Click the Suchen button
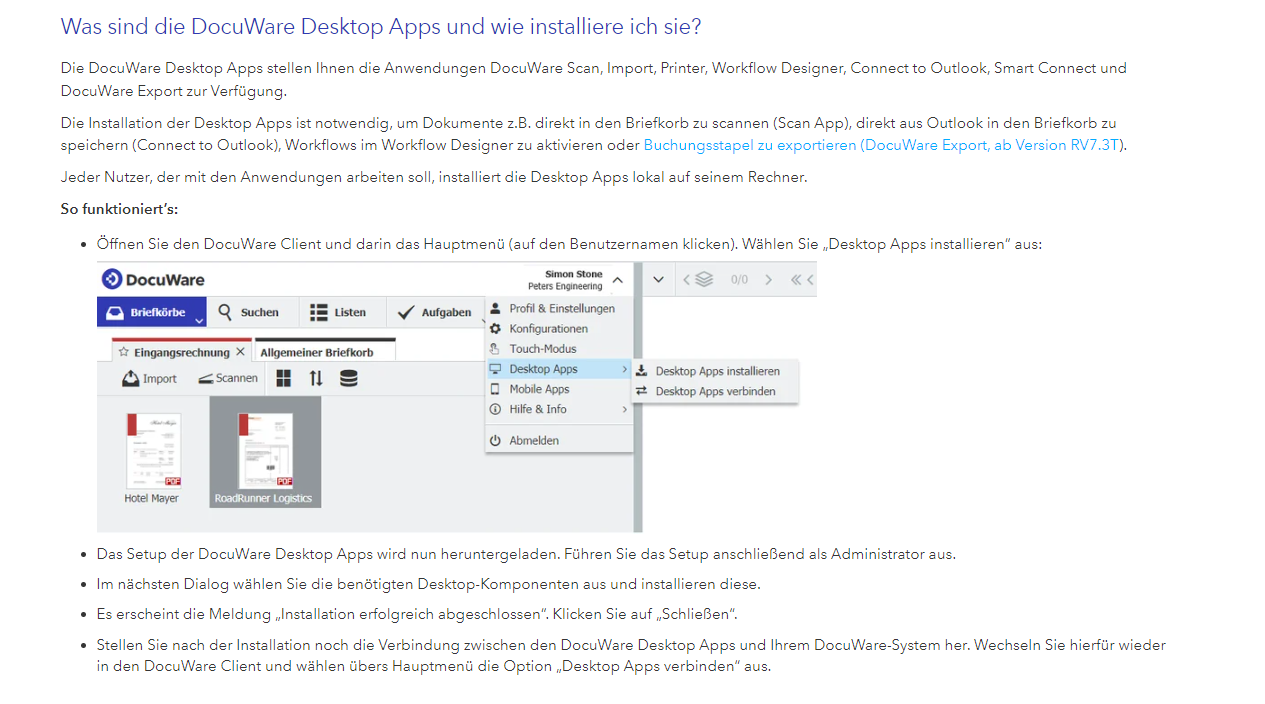 249,312
